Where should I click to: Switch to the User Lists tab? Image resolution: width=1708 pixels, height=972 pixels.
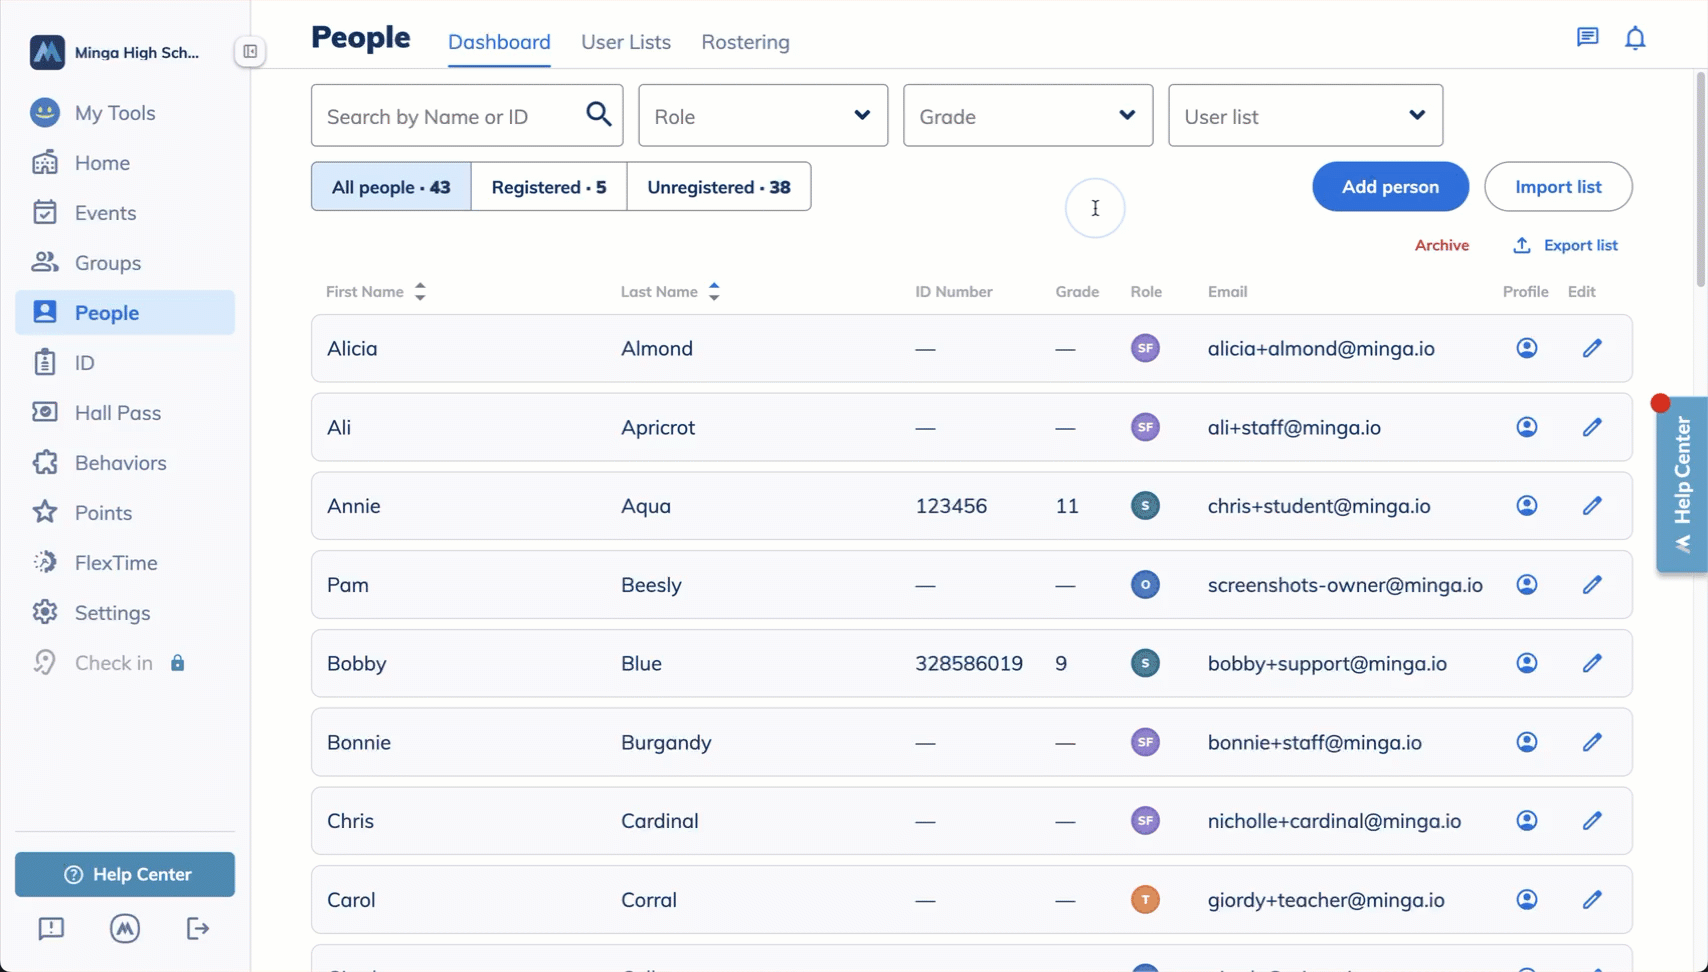pos(626,42)
